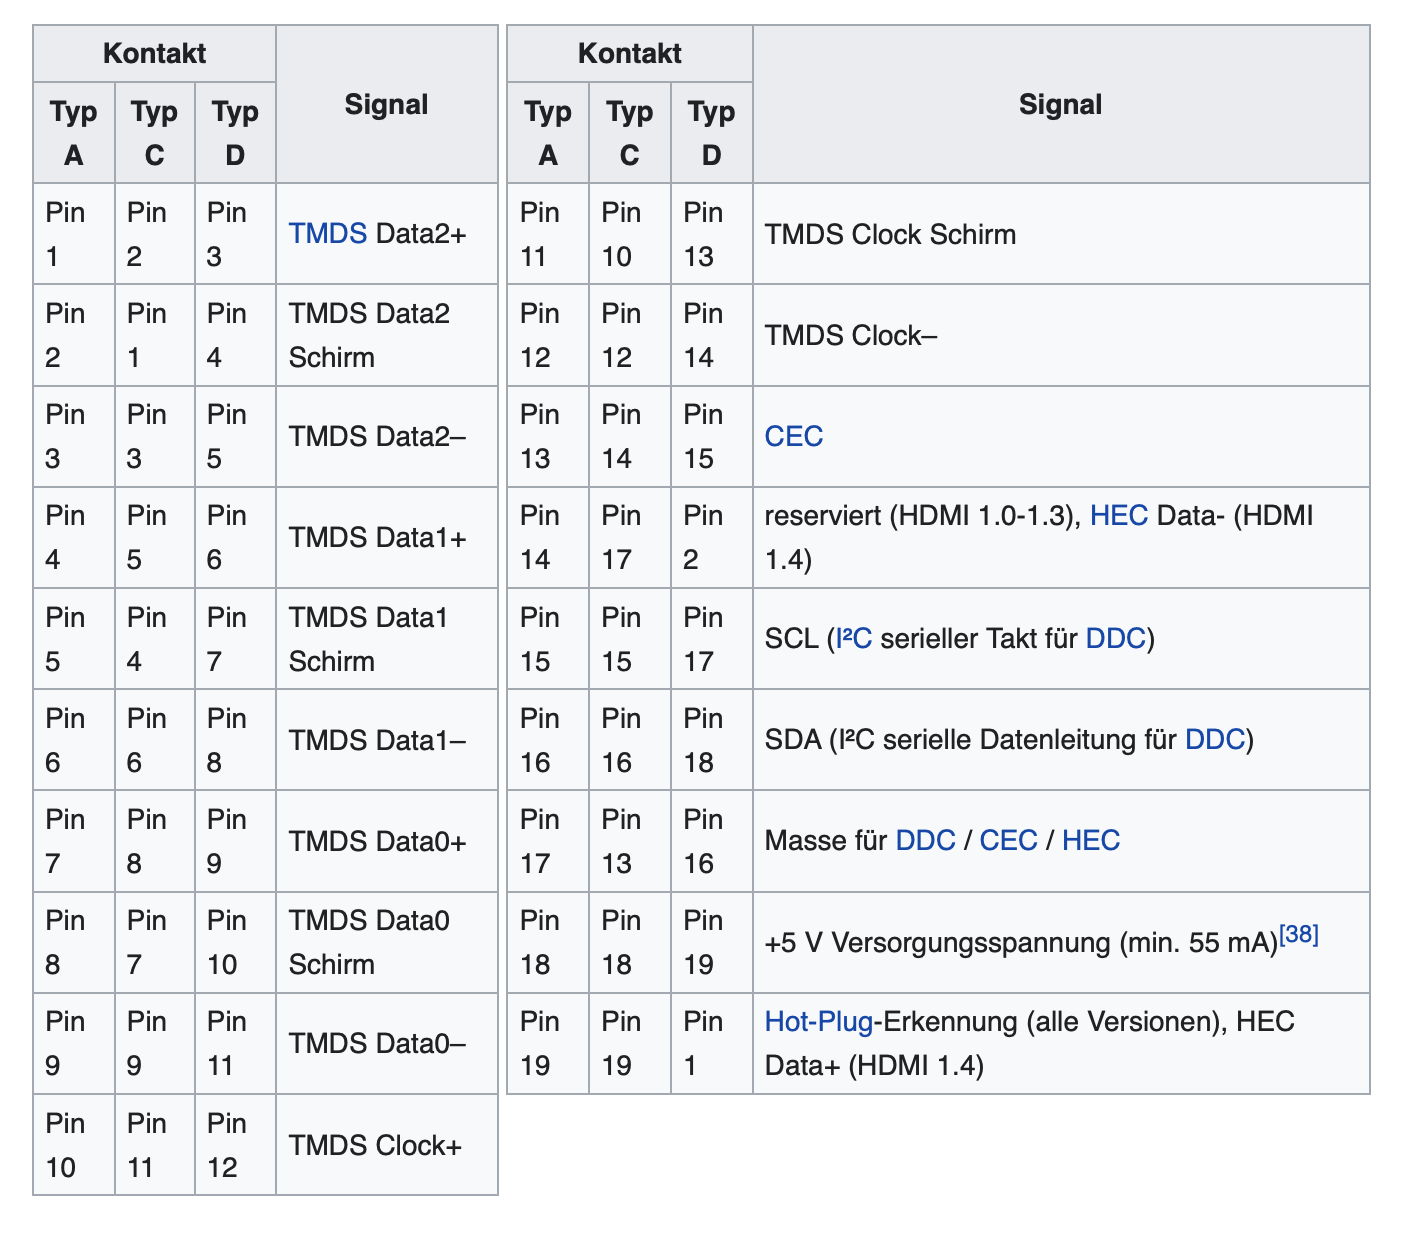1406x1242 pixels.
Task: Select 'Pin 14' Typ D cell in Clock– row
Action: point(712,336)
